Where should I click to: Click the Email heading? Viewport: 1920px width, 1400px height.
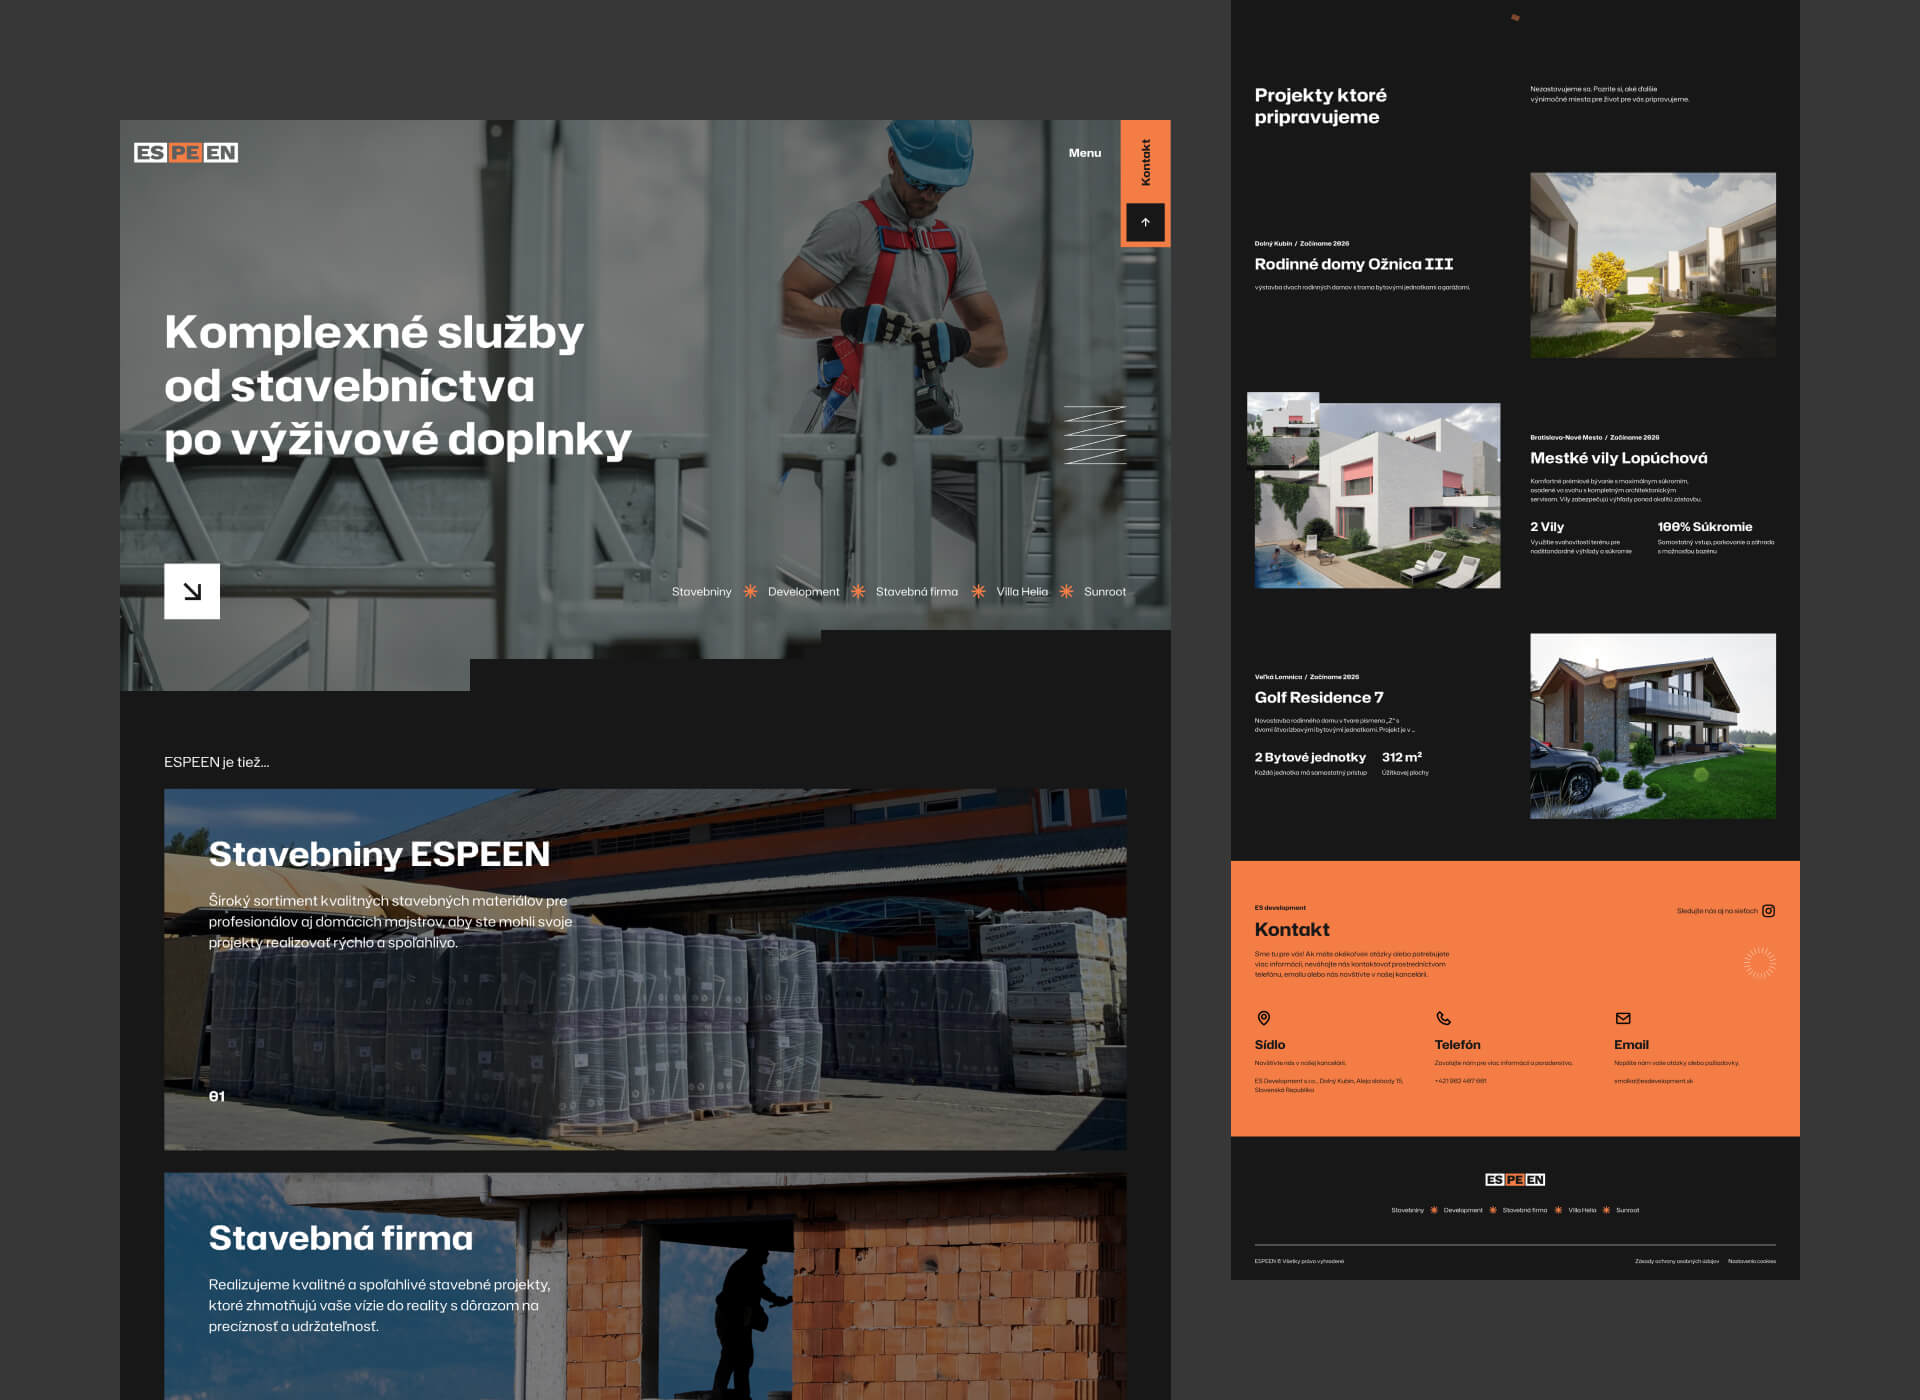click(1631, 1045)
